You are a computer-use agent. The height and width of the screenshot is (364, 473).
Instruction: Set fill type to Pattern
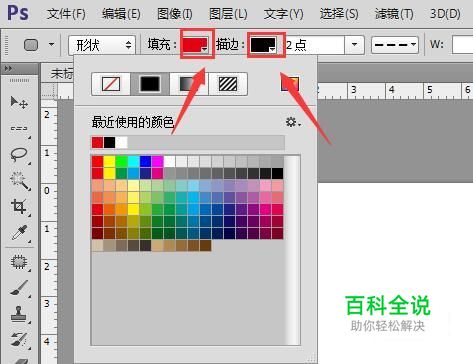[x=228, y=84]
